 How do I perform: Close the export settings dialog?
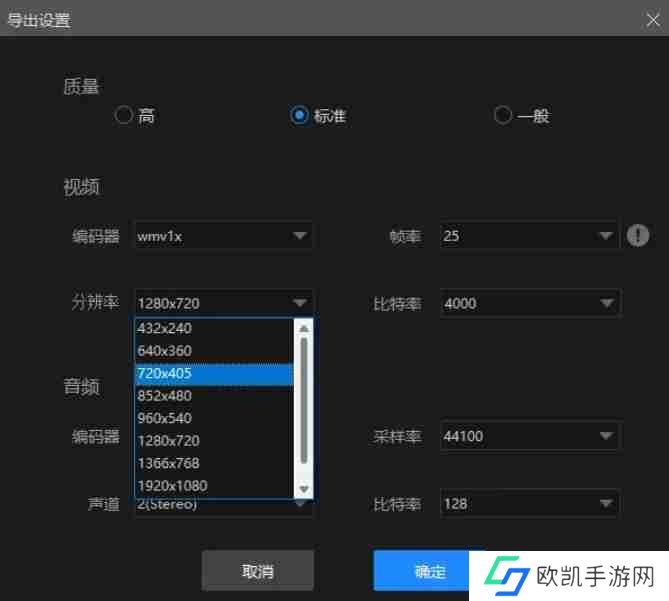(653, 20)
